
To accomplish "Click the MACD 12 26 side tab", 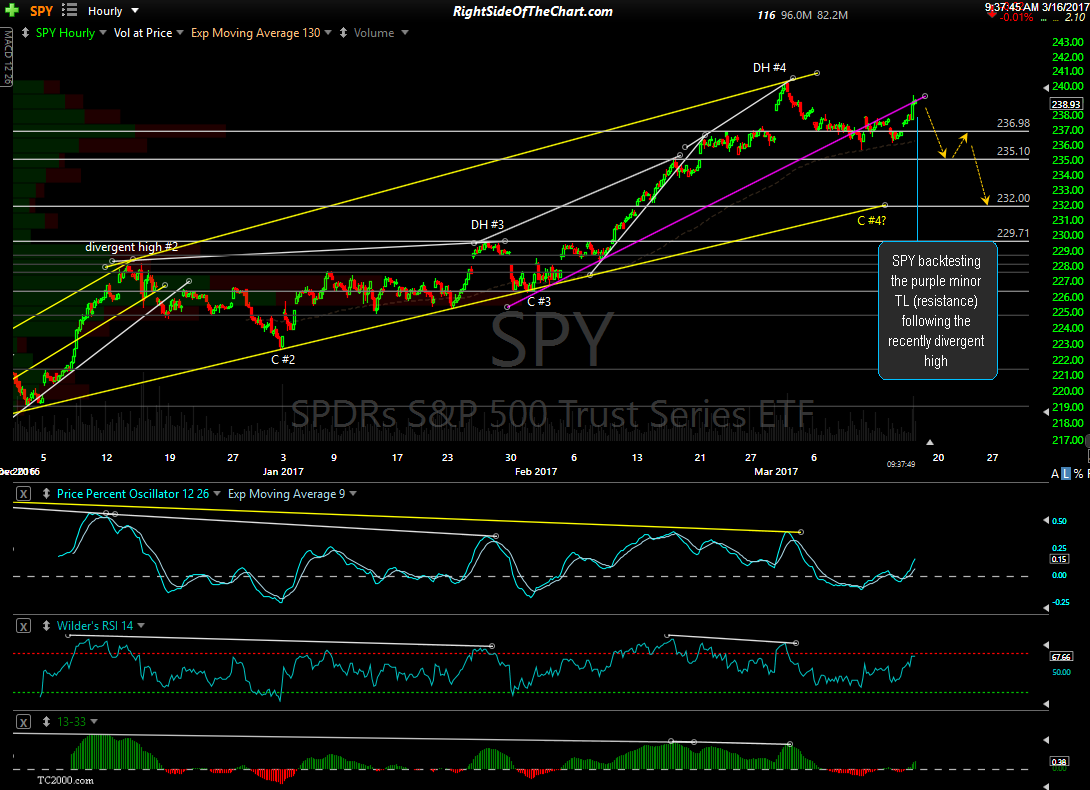I will (x=5, y=57).
